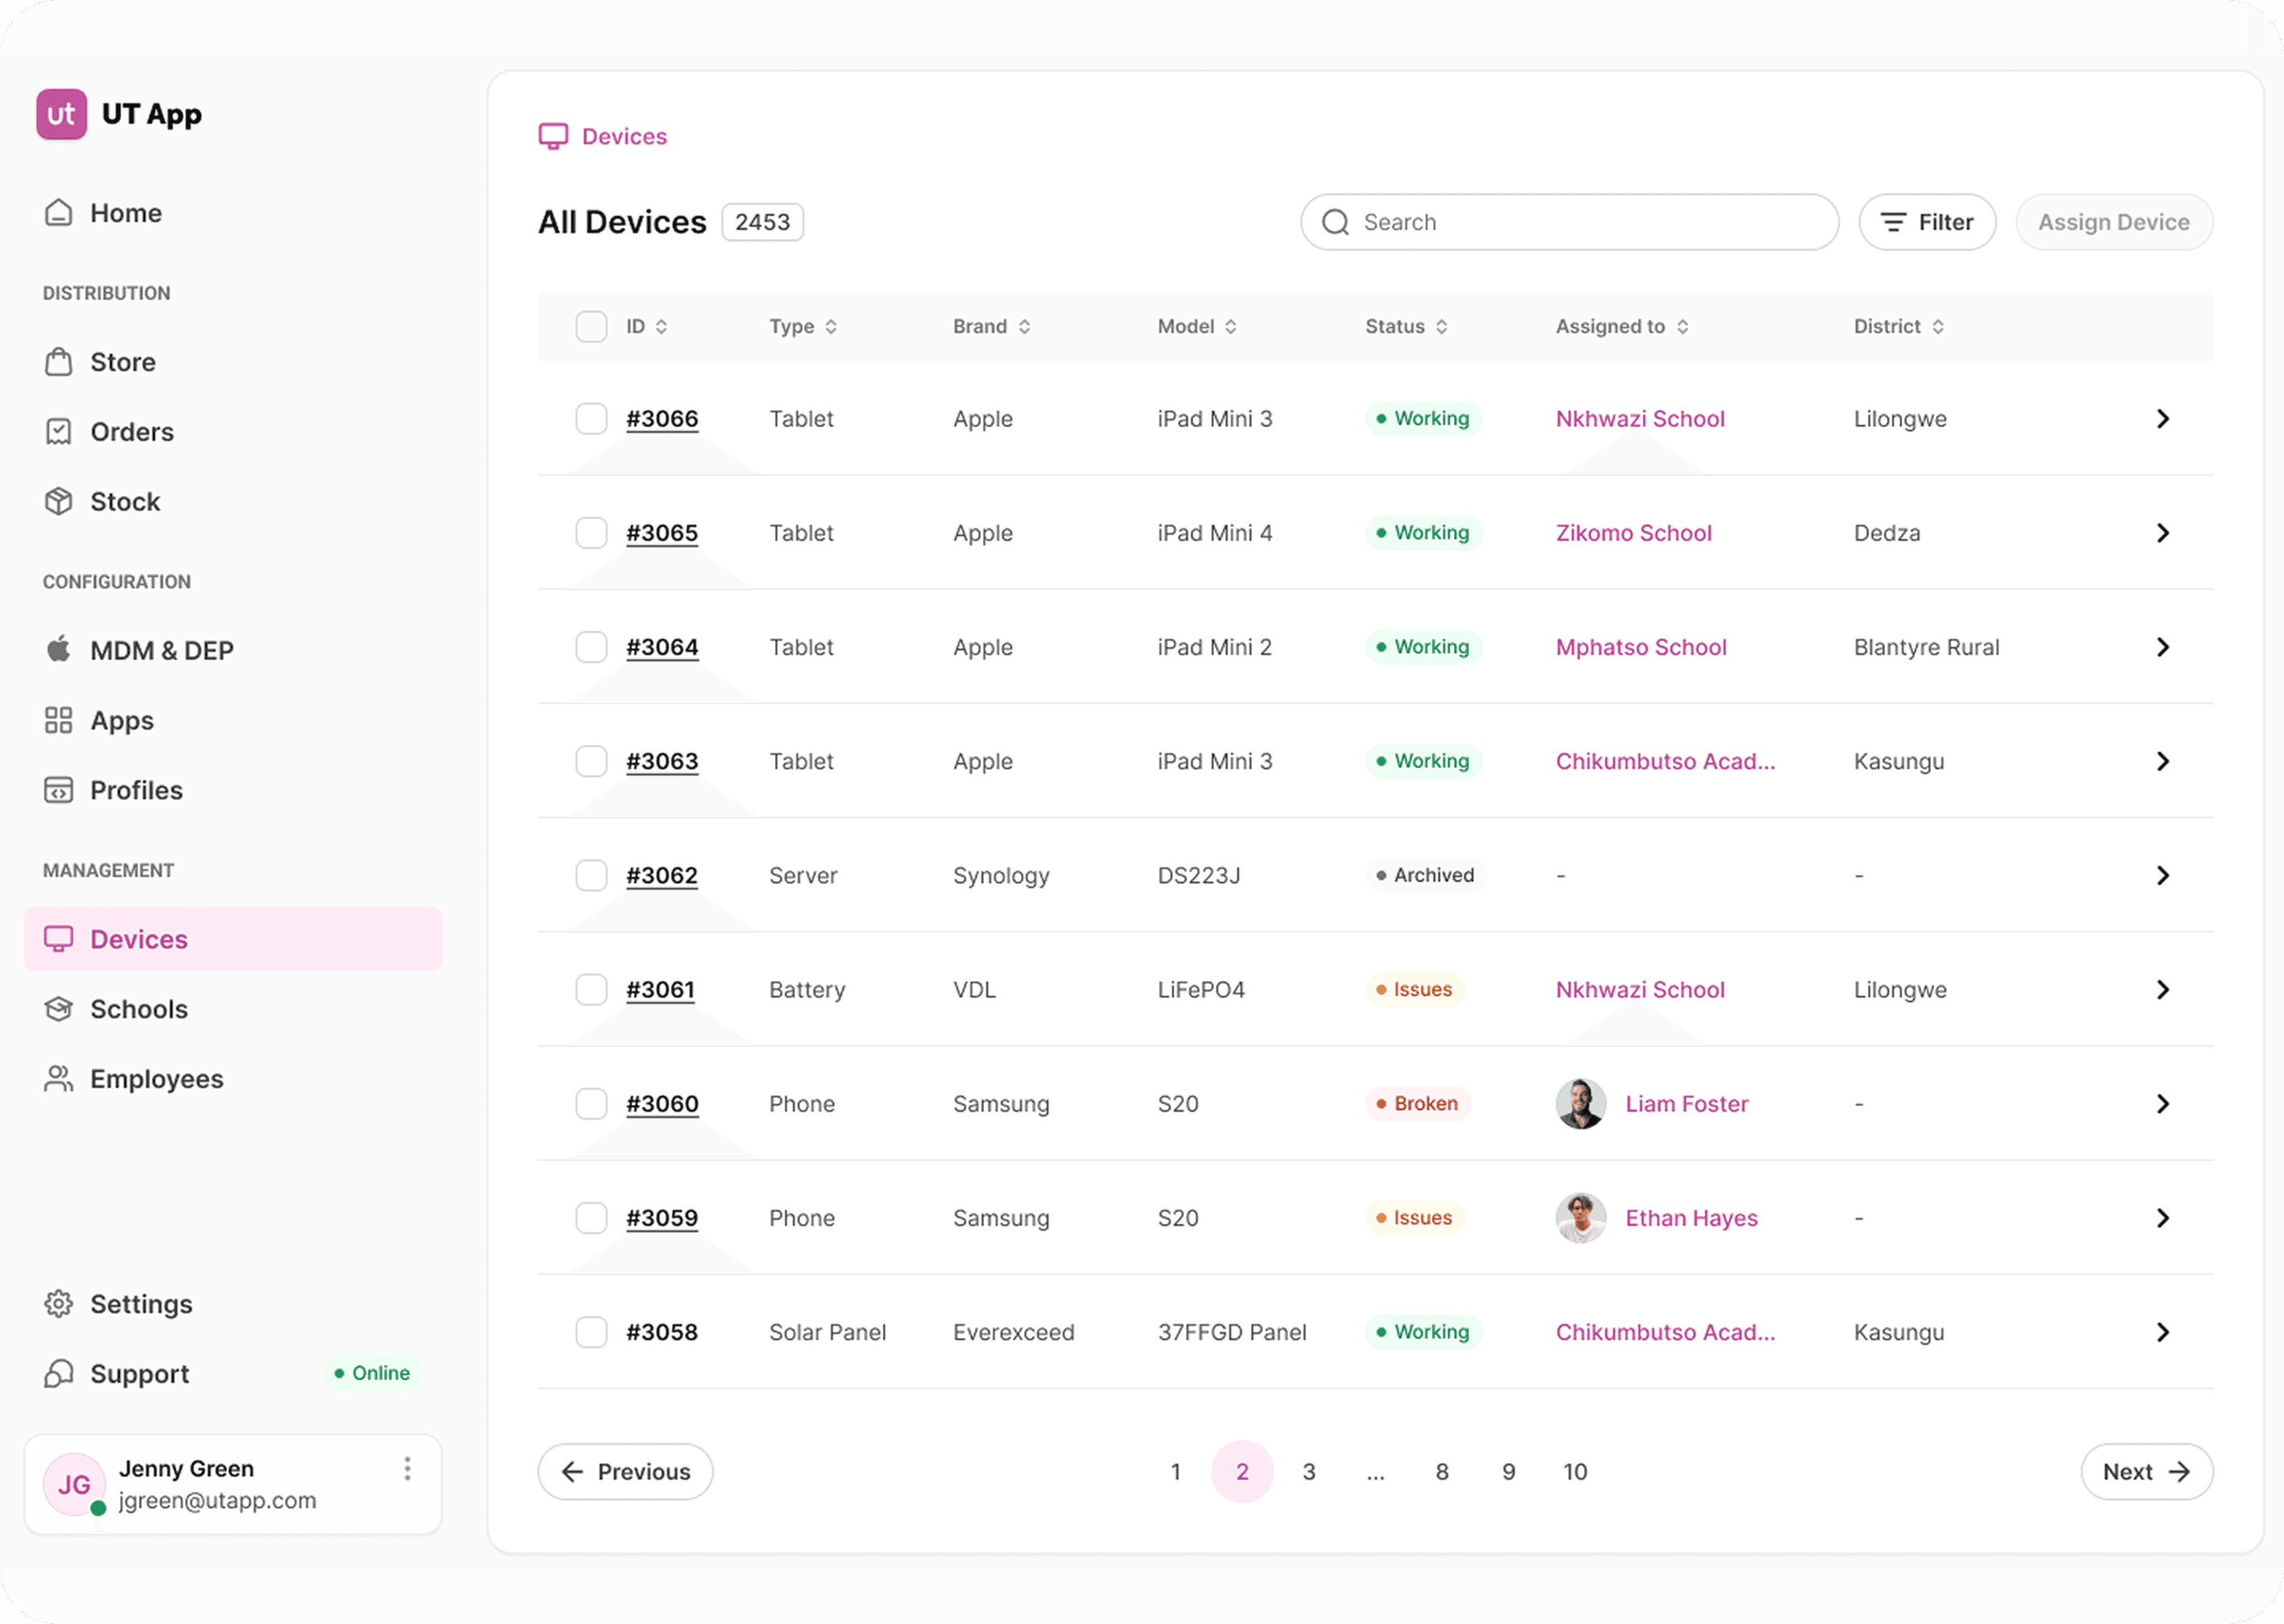Click into the Search field
Image resolution: width=2284 pixels, height=1624 pixels.
click(1570, 222)
